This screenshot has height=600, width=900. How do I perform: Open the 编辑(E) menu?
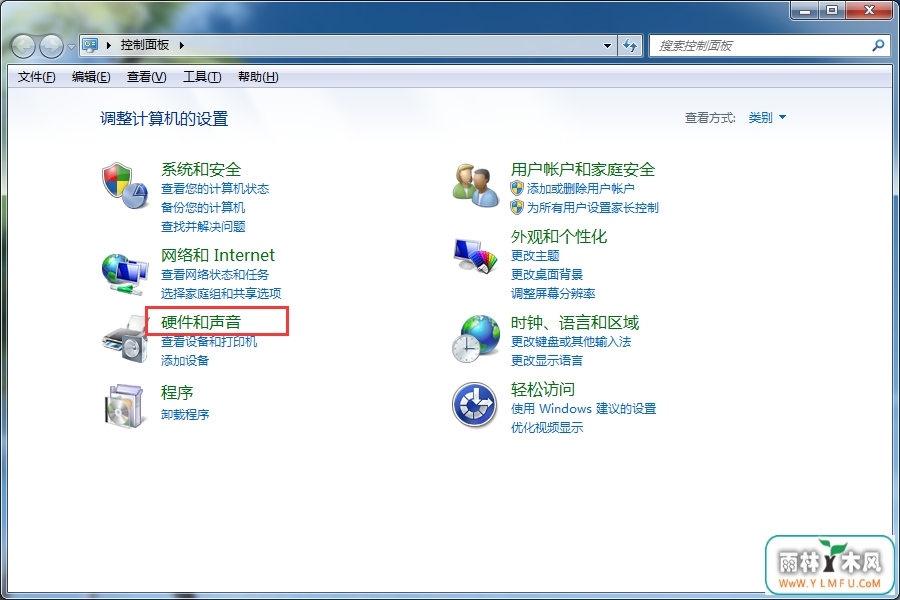tap(91, 77)
